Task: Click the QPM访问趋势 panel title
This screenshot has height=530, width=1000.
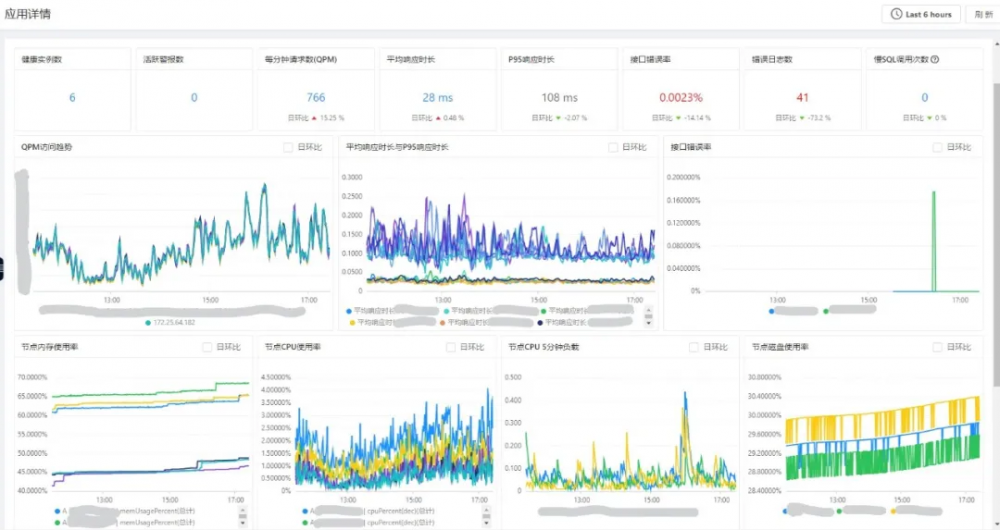Action: (x=47, y=147)
